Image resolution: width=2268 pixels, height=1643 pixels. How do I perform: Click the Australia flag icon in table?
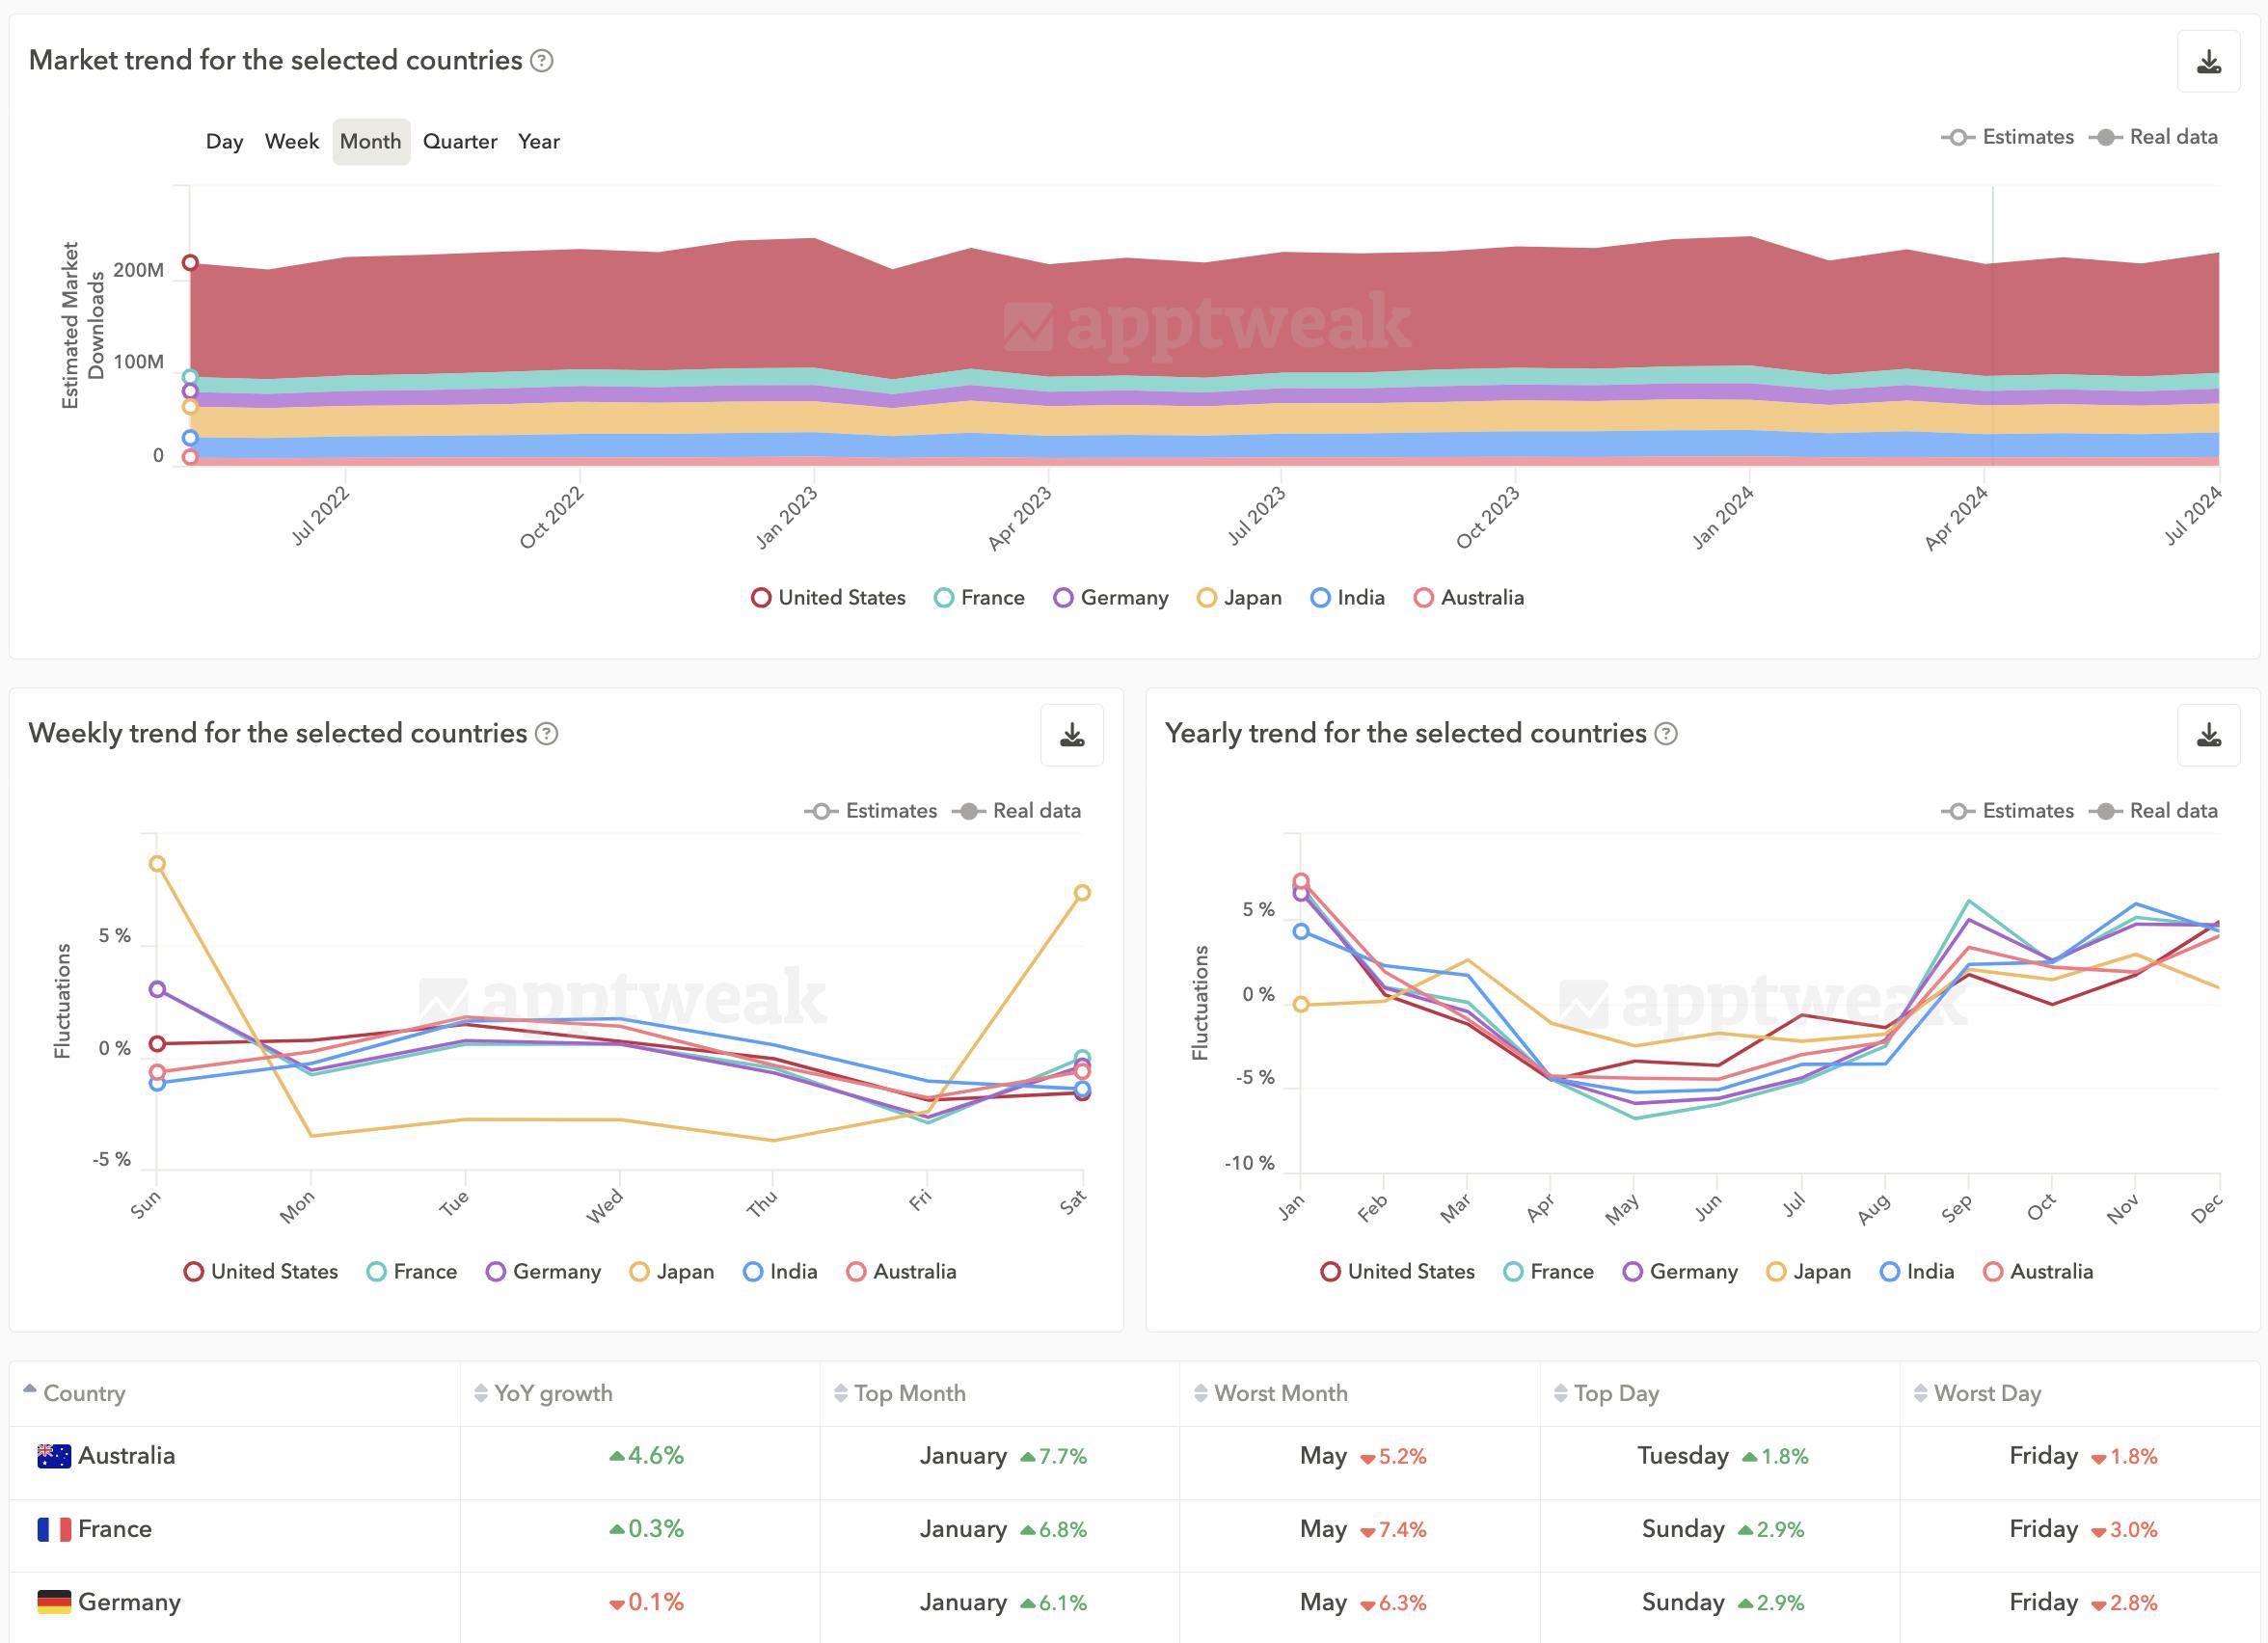point(53,1456)
